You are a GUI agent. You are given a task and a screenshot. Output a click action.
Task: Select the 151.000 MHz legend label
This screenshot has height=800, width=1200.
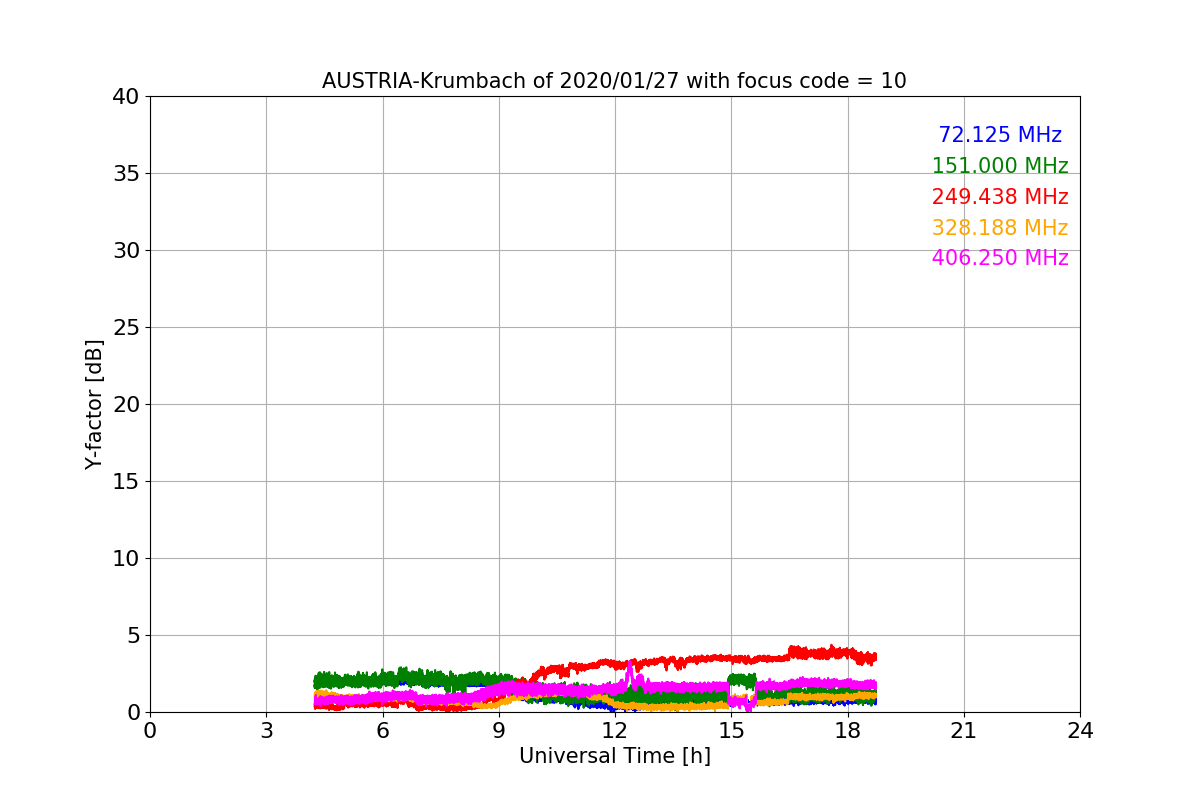(x=1000, y=167)
